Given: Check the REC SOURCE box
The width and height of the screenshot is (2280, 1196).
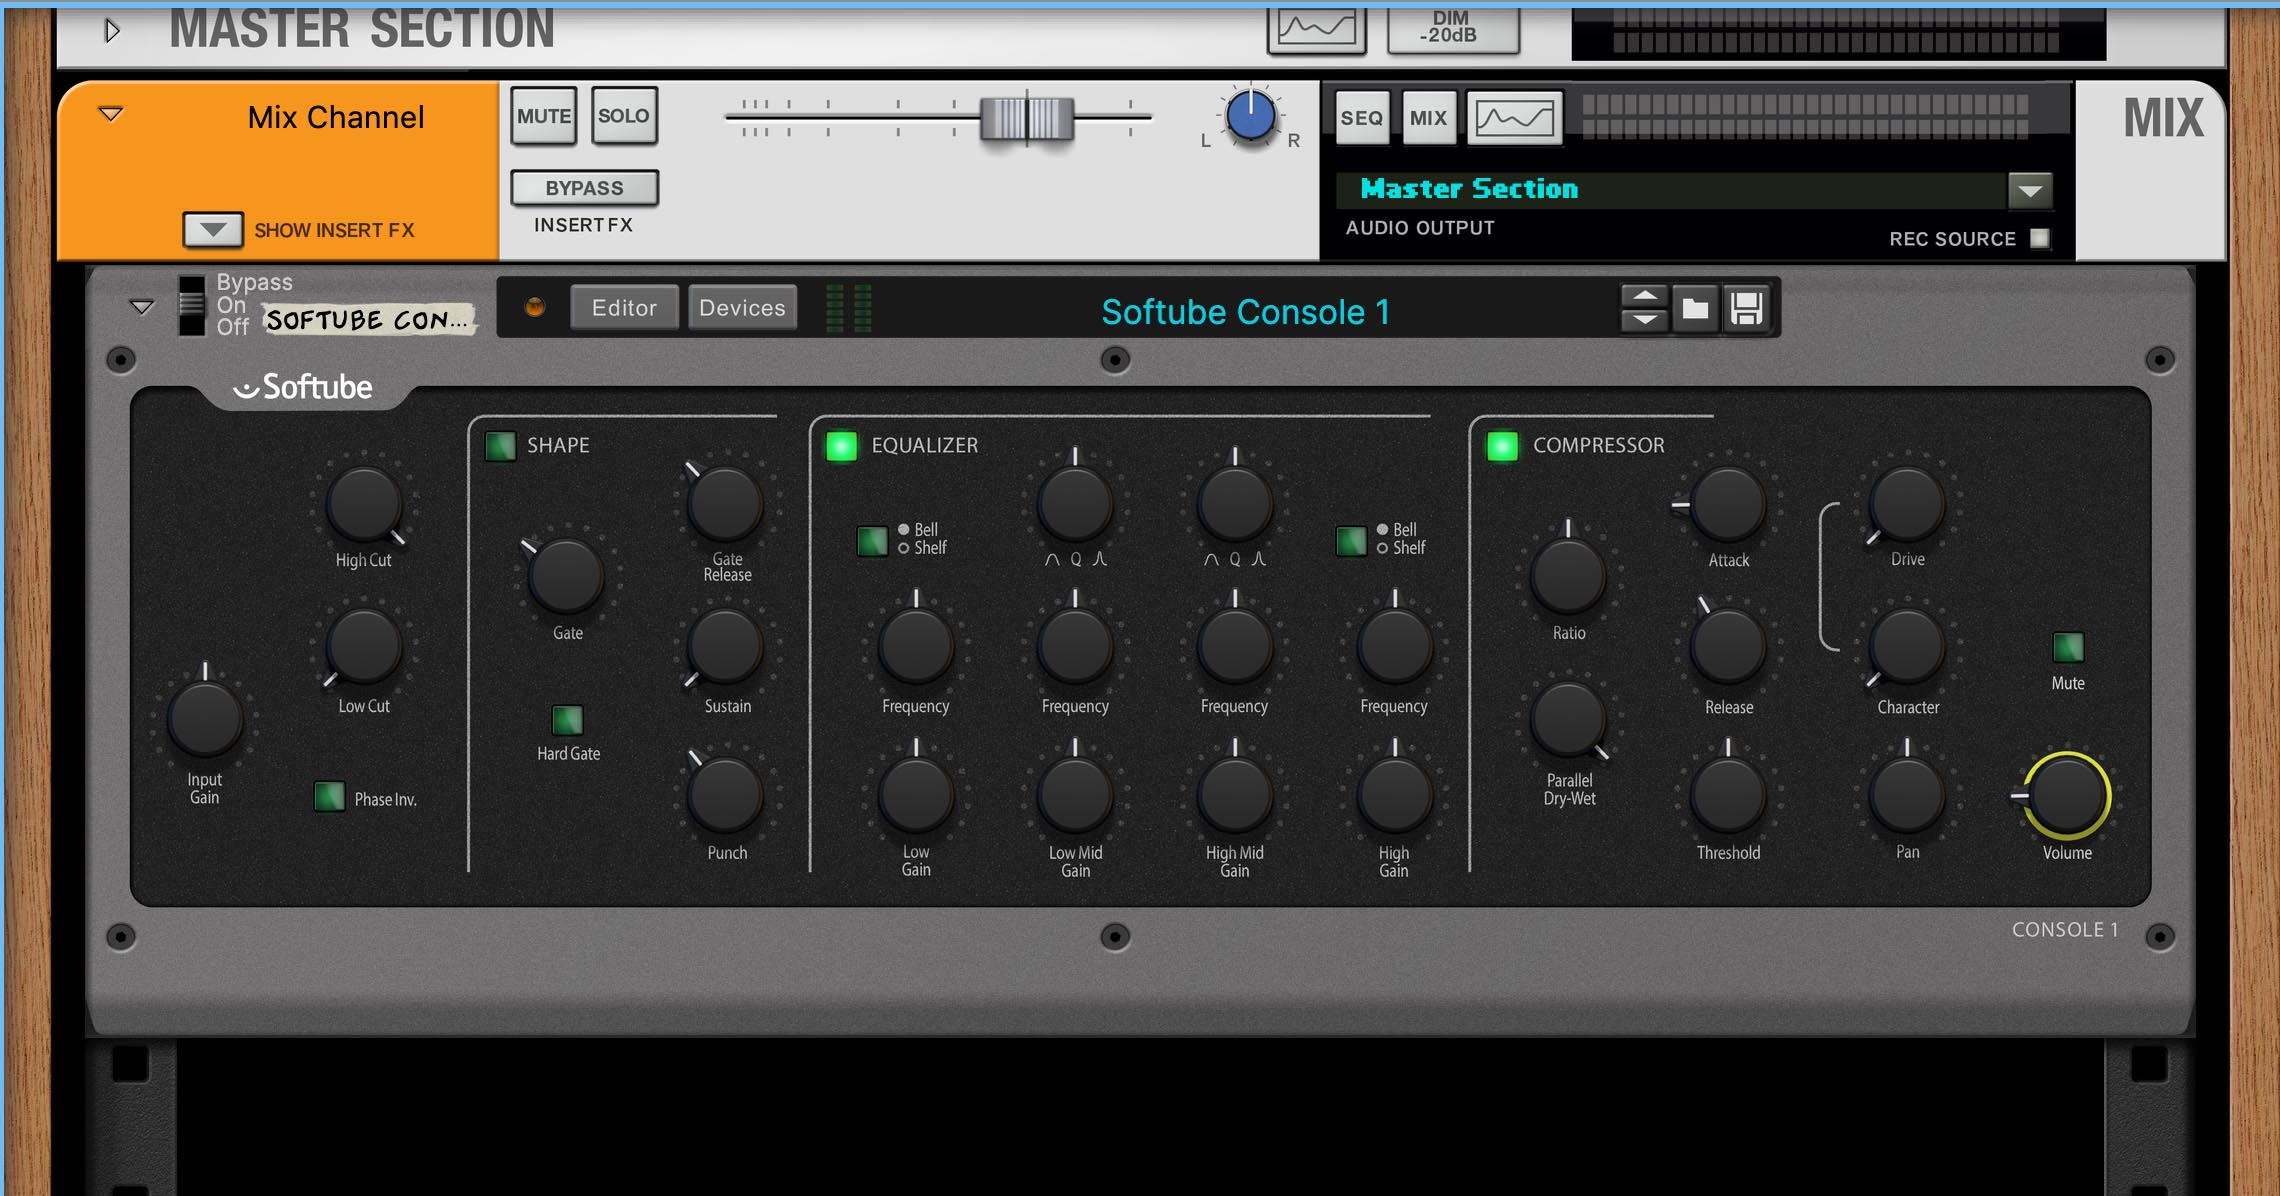Looking at the screenshot, I should pos(2040,238).
